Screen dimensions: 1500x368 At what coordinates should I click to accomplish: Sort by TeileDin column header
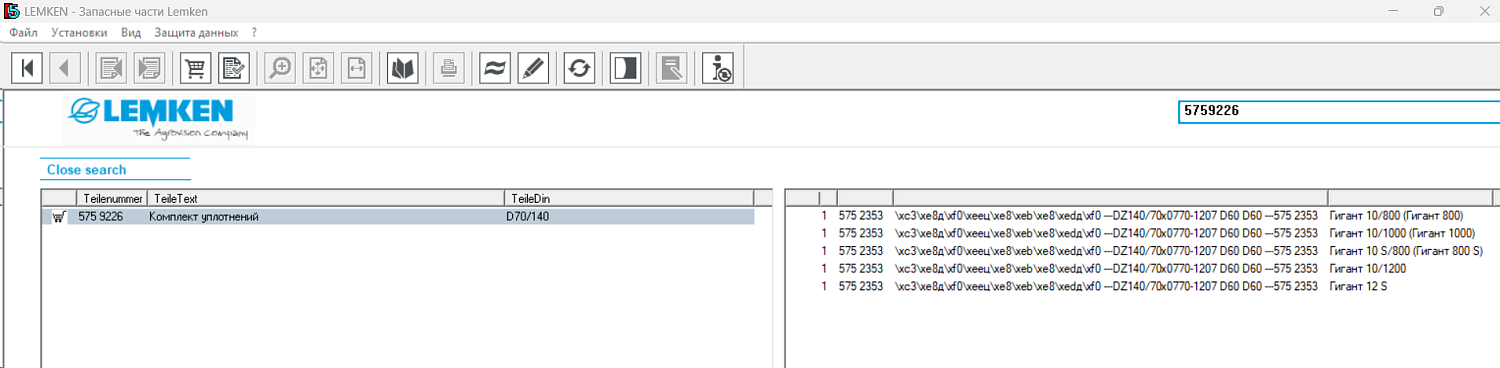coord(630,198)
